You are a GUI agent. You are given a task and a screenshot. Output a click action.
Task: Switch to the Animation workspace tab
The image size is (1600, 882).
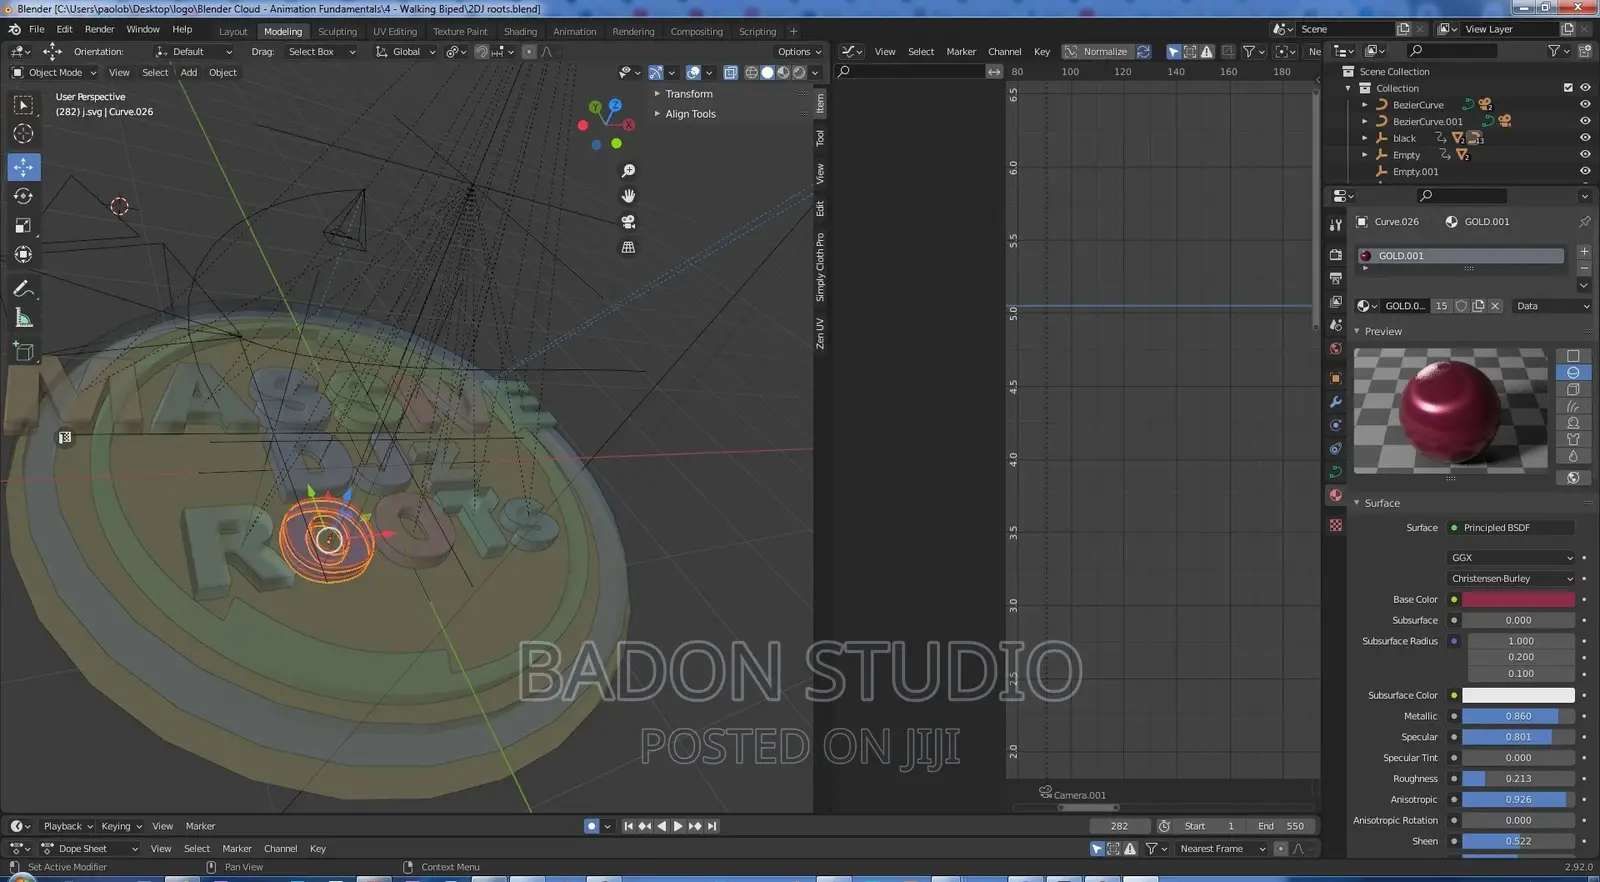[574, 32]
